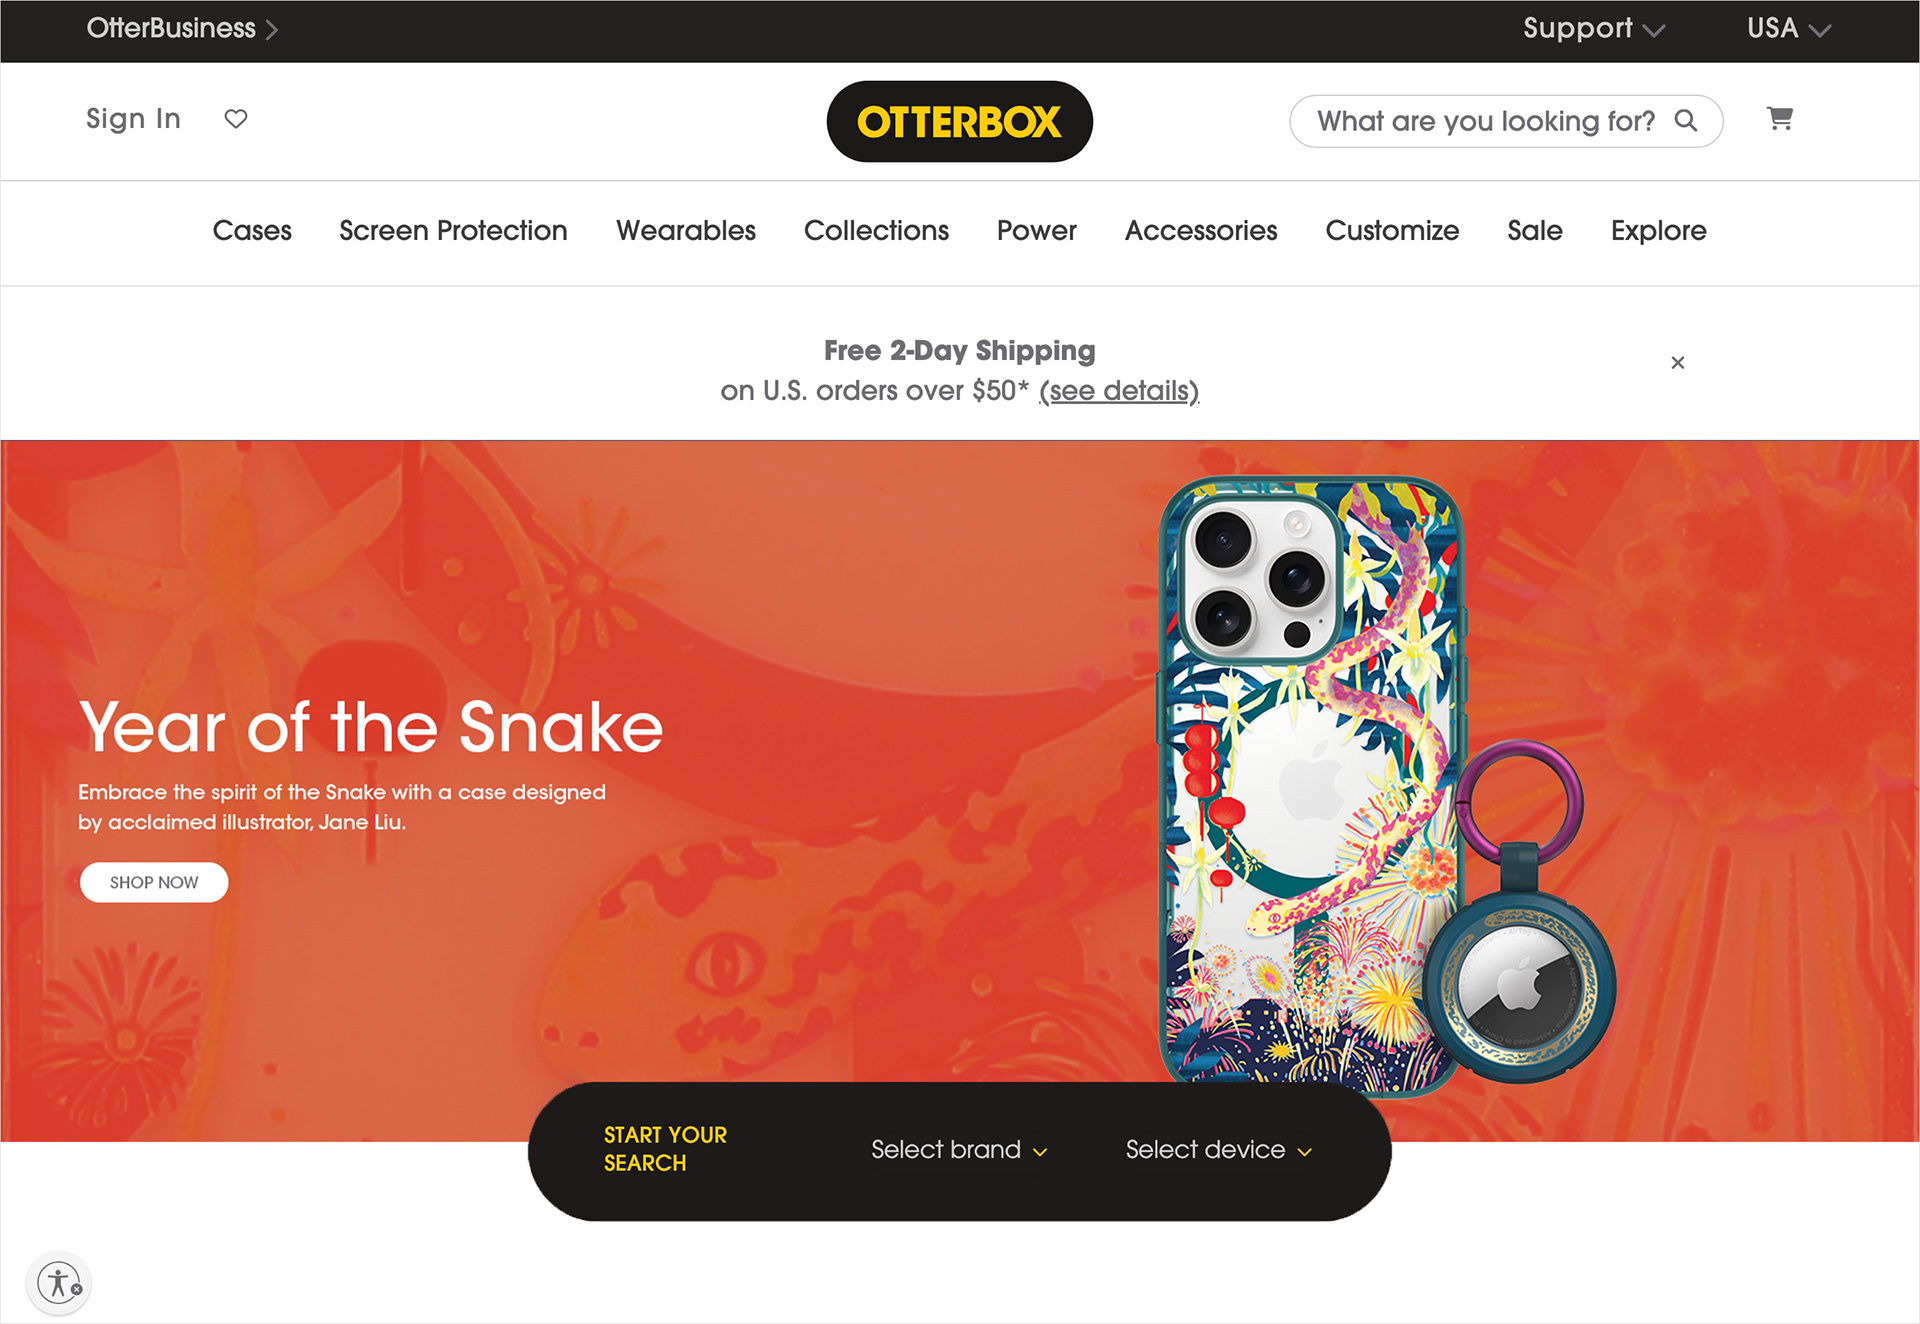Follow the see details shipping link
The height and width of the screenshot is (1324, 1920).
tap(1119, 391)
